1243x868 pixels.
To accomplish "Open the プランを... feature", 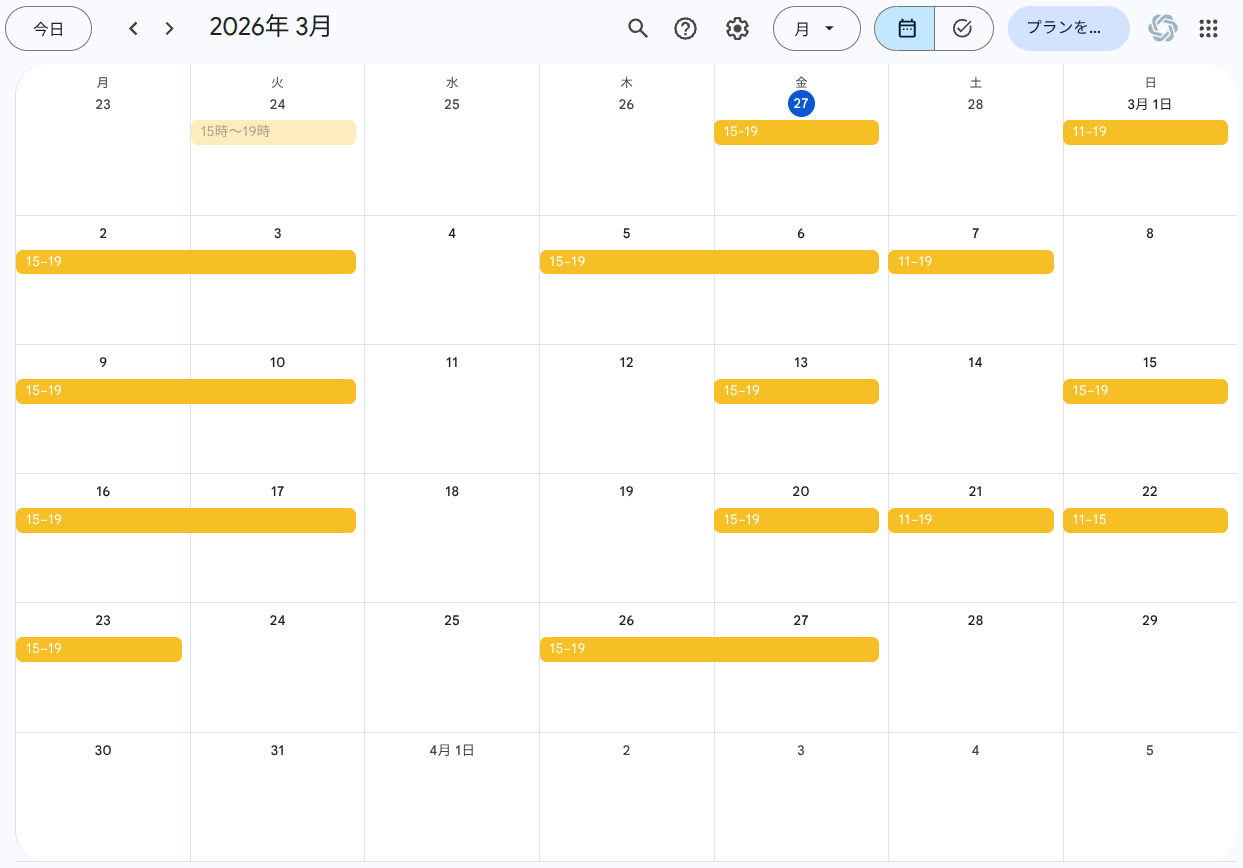I will [x=1068, y=28].
